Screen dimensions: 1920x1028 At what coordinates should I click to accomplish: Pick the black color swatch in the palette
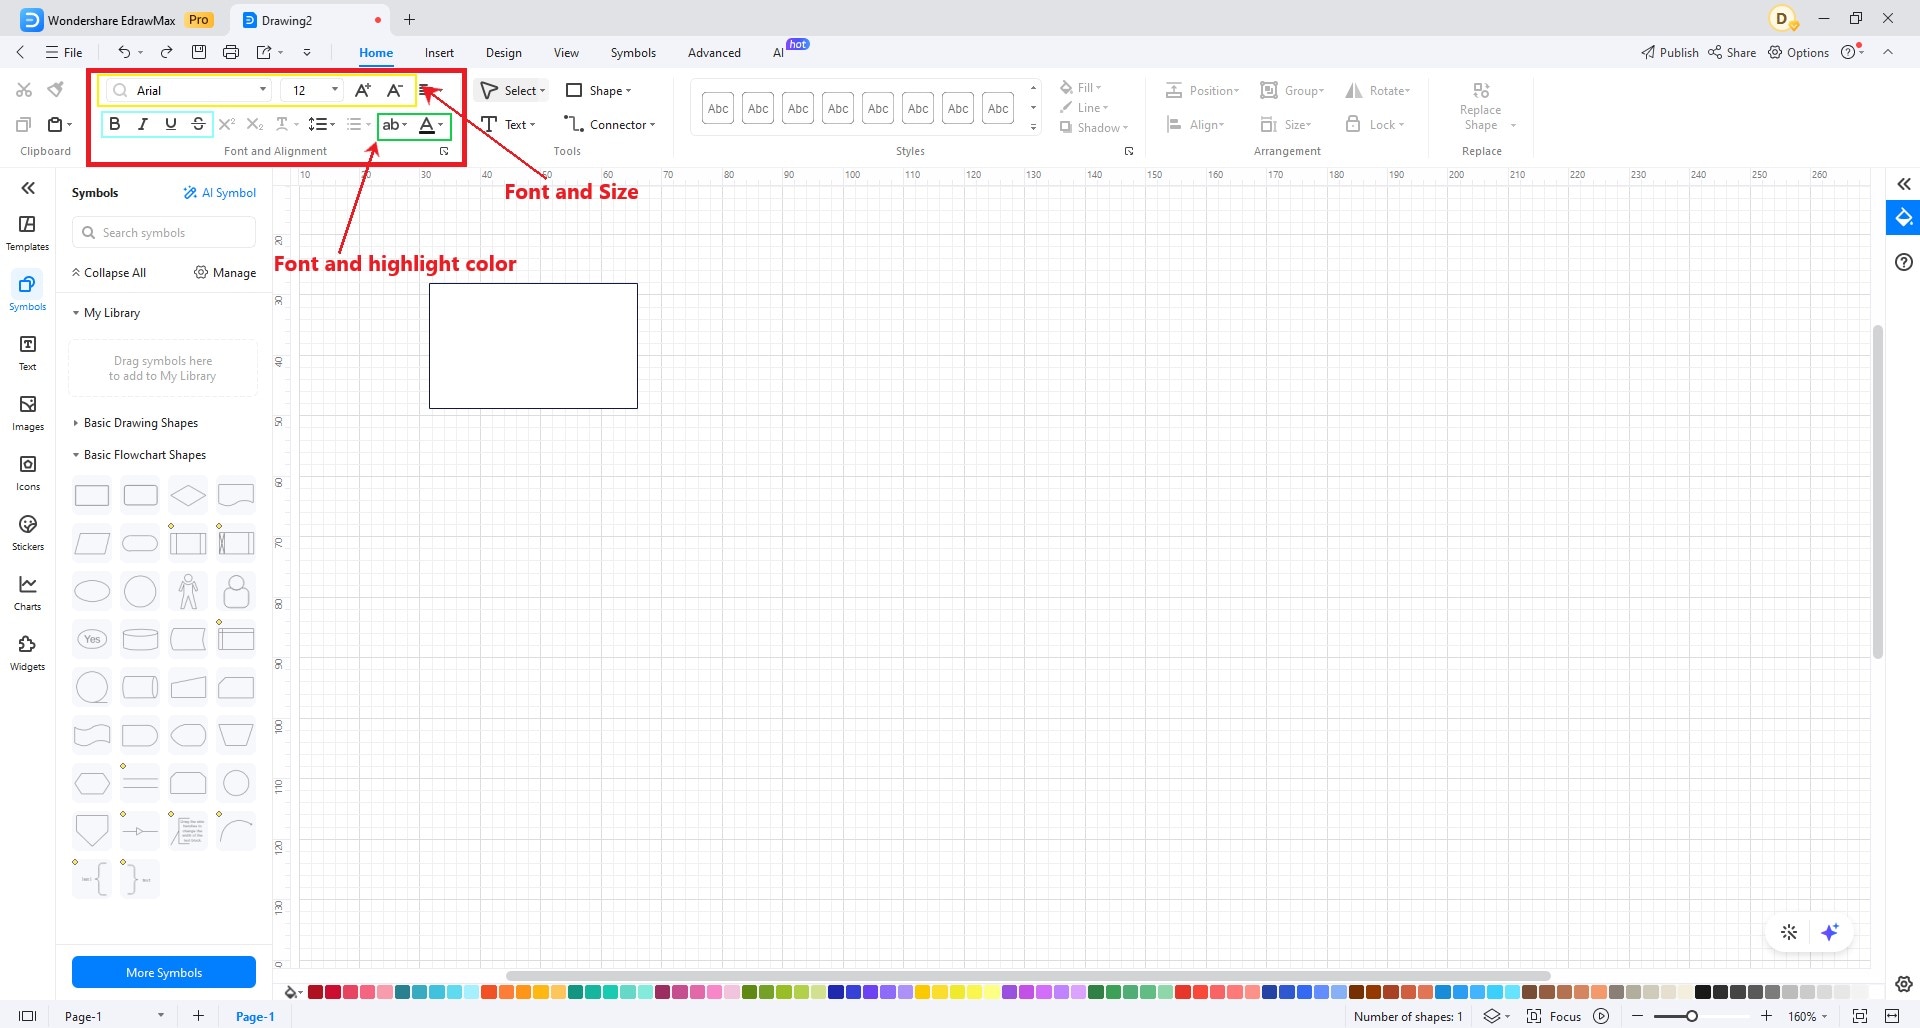1703,992
